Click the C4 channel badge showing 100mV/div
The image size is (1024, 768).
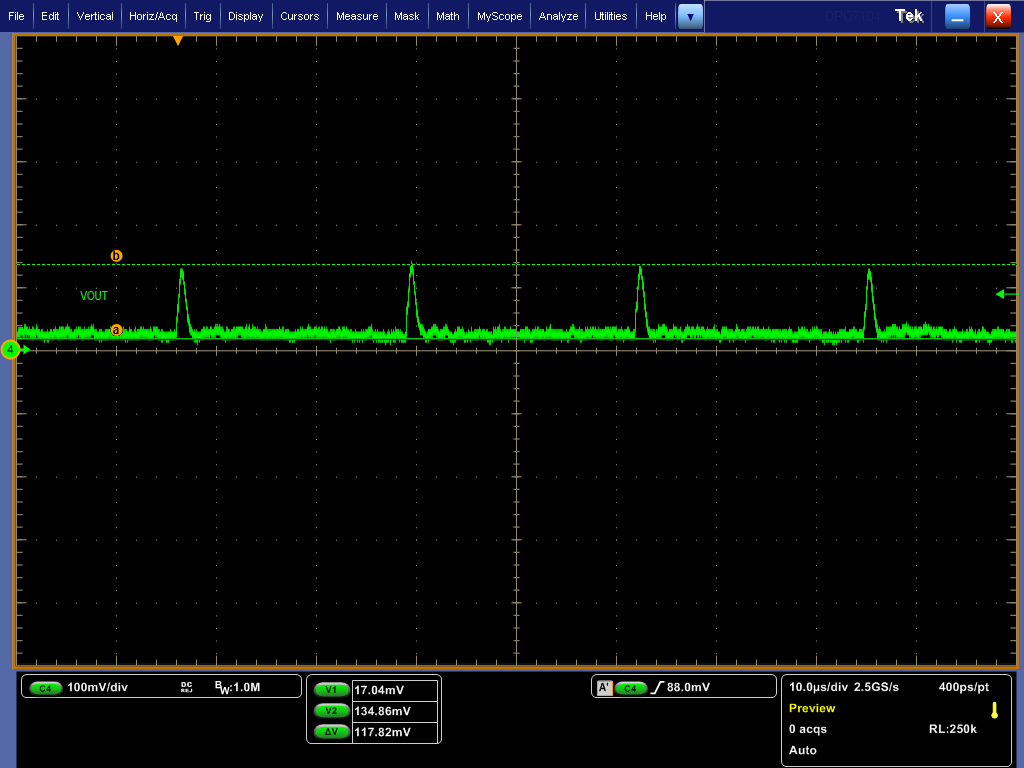[x=45, y=687]
